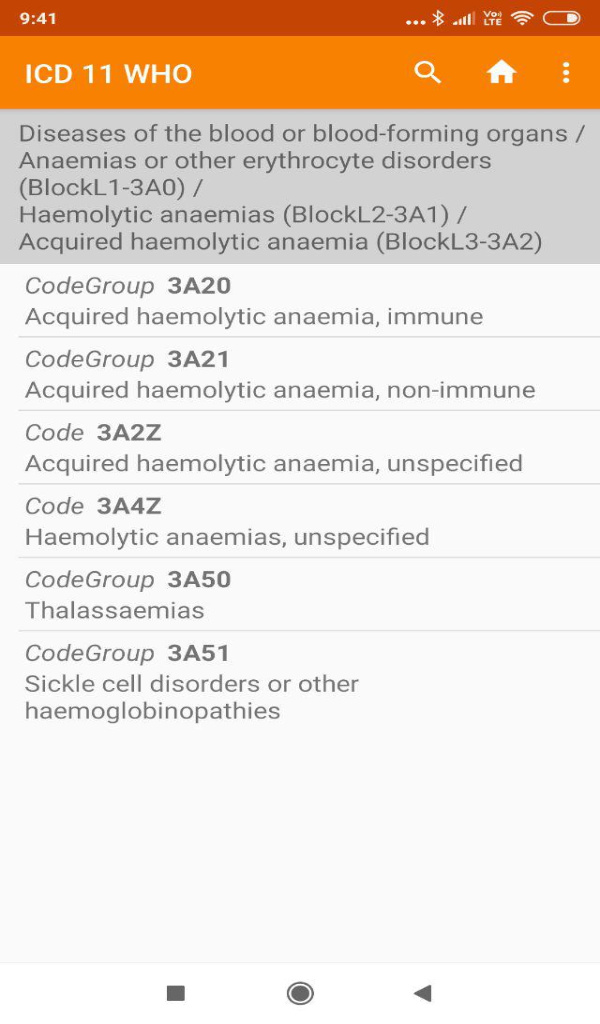Open the three-dot overflow menu

[566, 72]
